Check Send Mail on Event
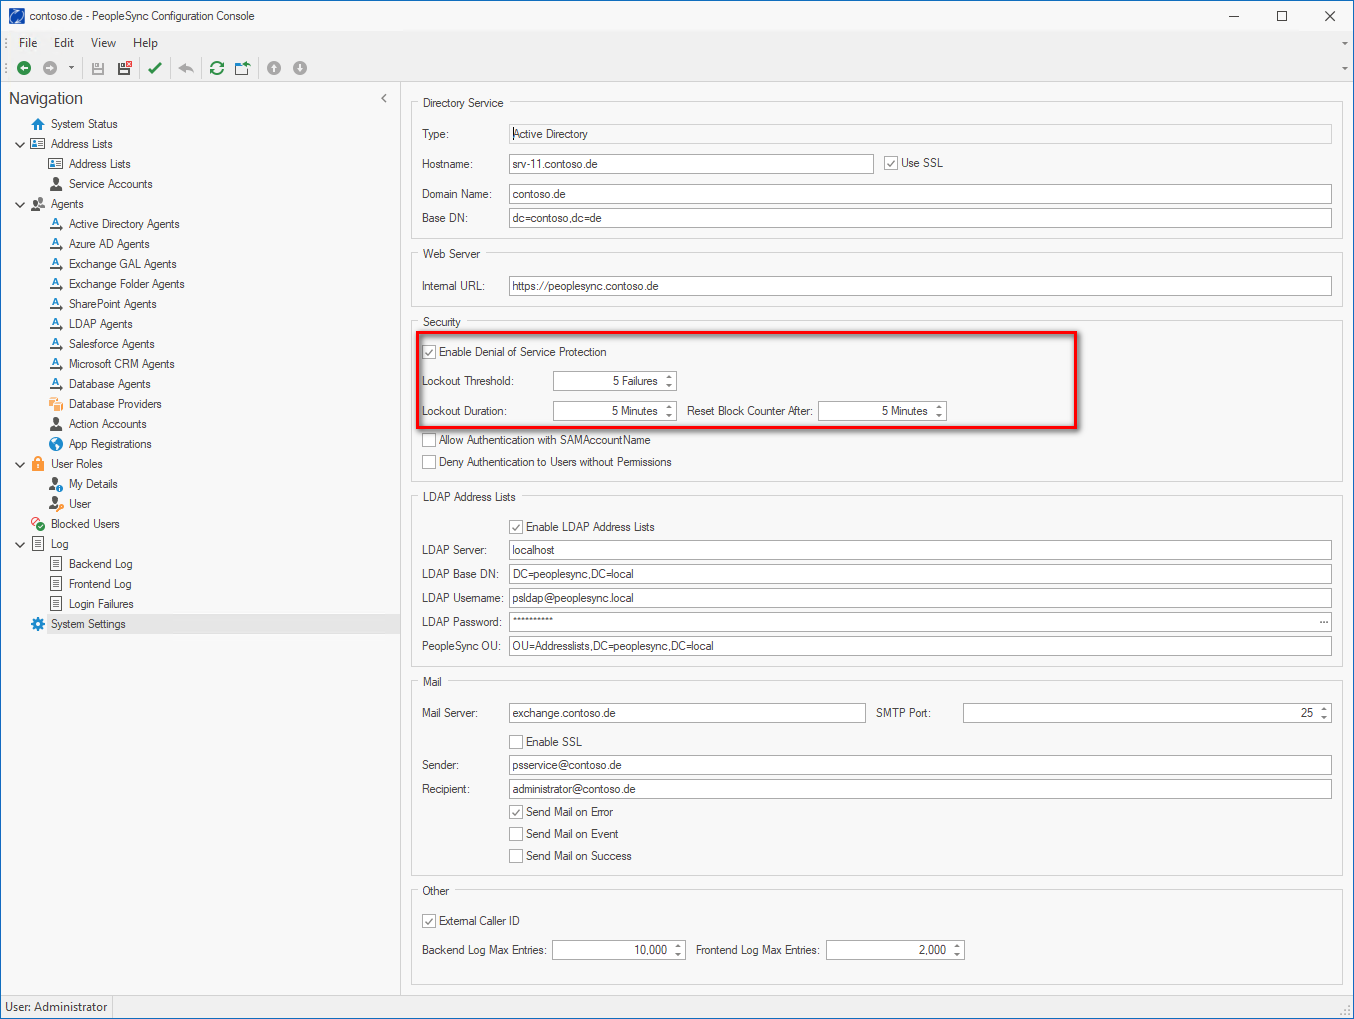 click(516, 834)
